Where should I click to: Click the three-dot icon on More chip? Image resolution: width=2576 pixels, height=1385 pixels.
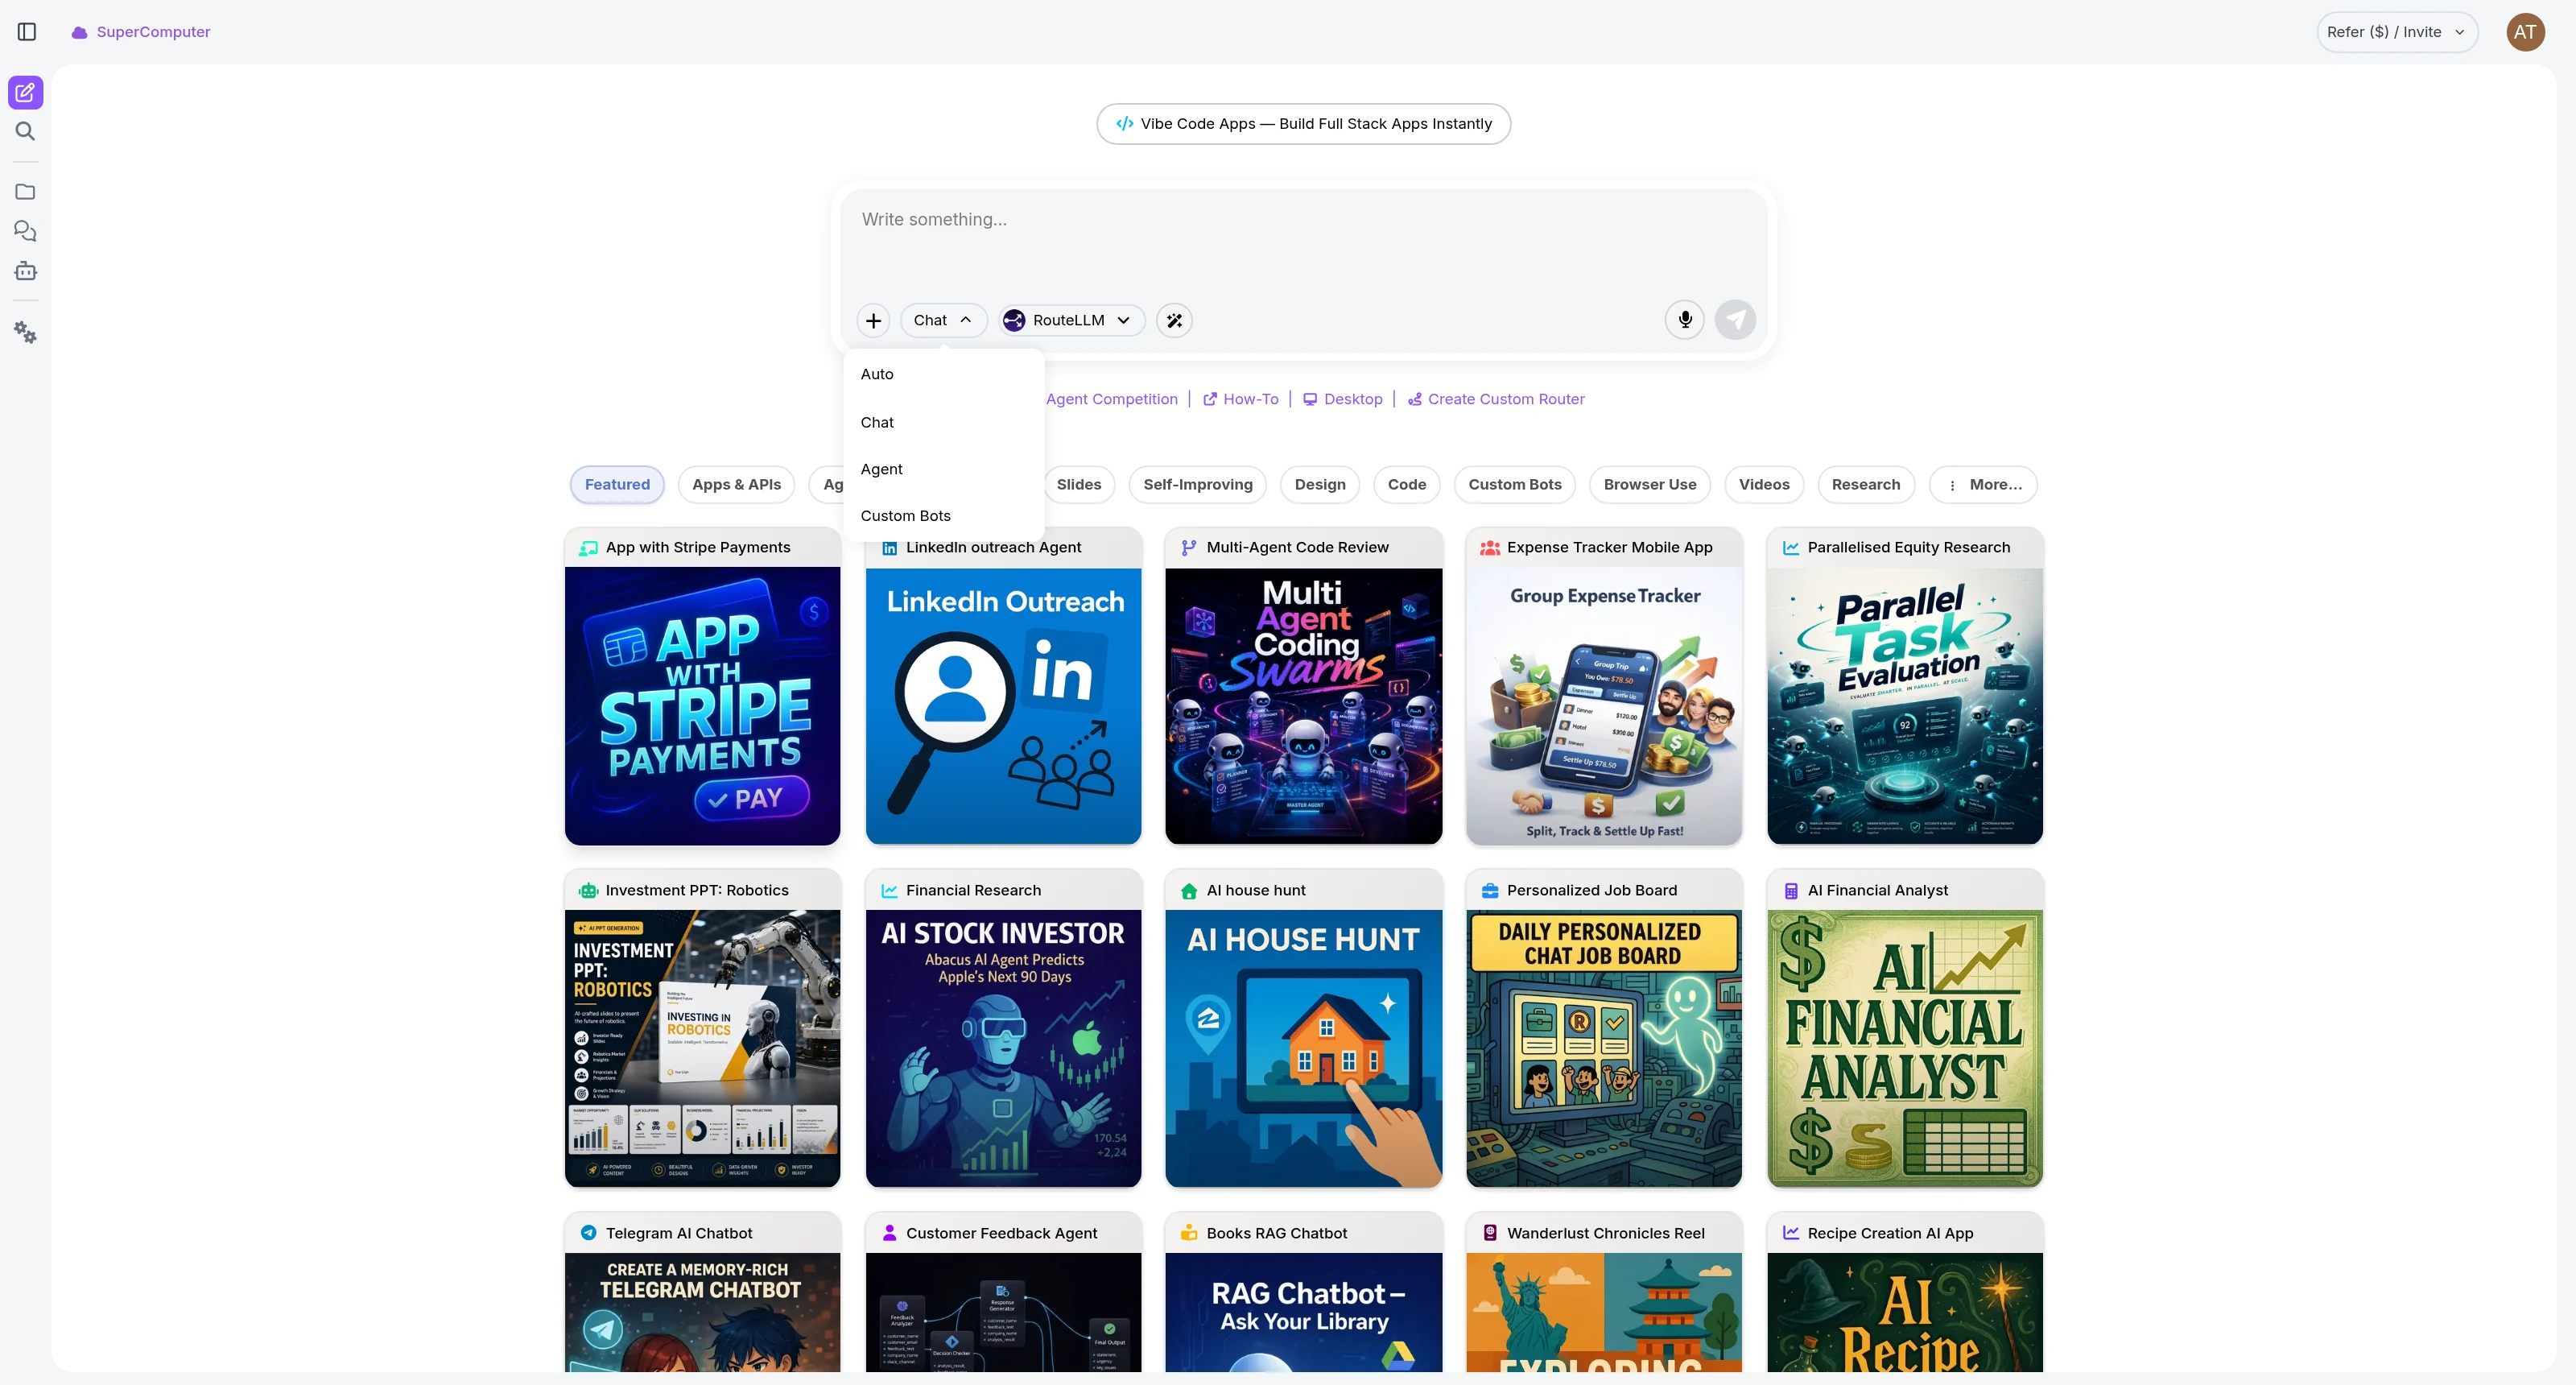(1952, 485)
